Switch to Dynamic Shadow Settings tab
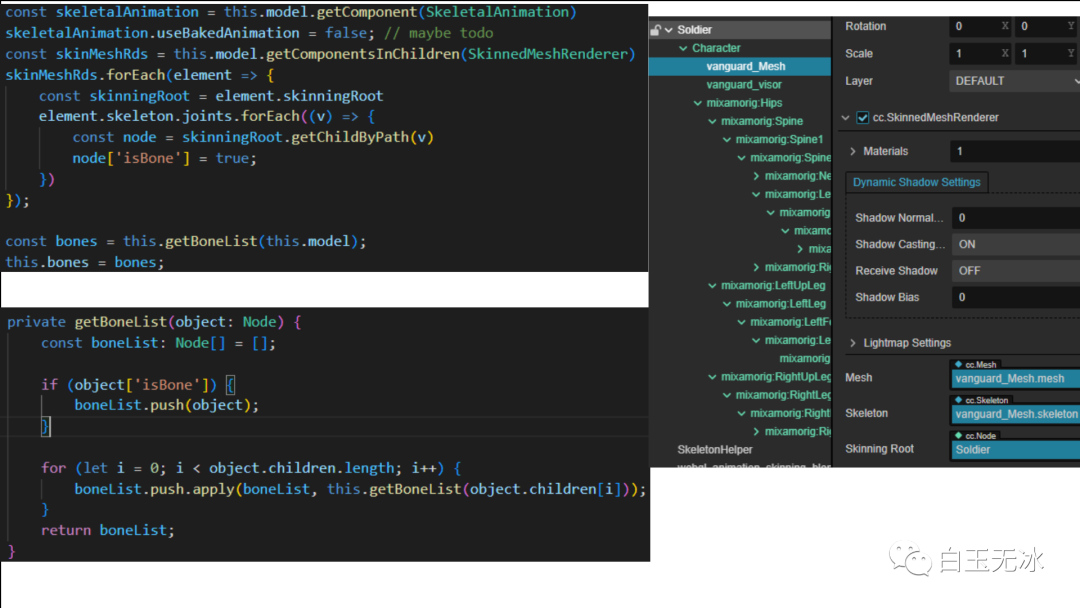The image size is (1080, 608). coord(916,182)
